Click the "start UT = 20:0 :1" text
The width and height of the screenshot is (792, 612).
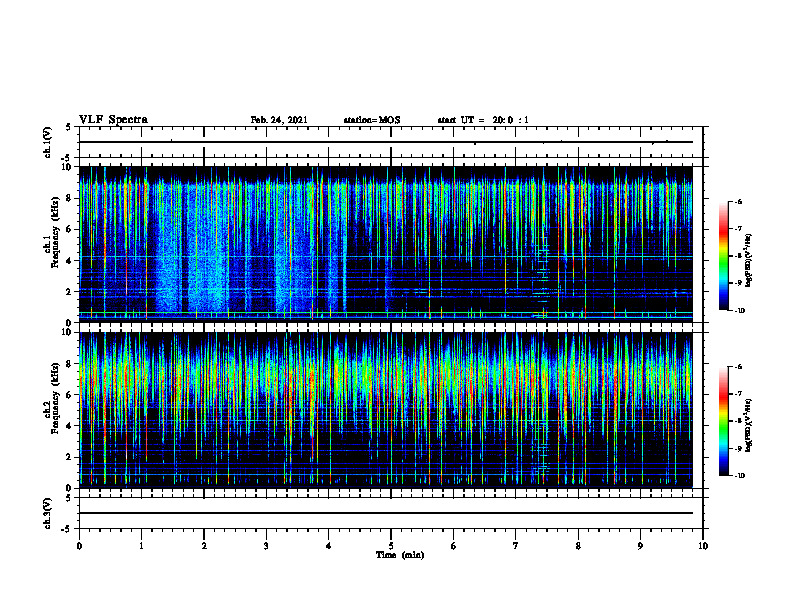coord(483,120)
